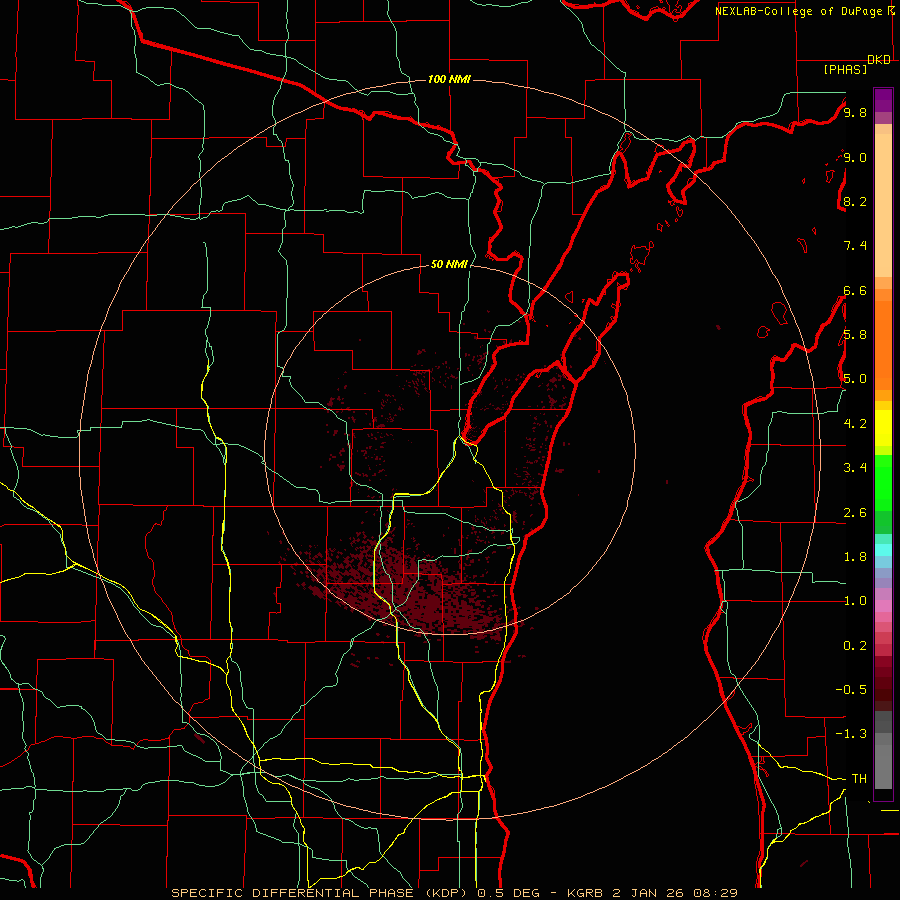900x900 pixels.
Task: Select the 8.2 value on the color scale
Action: click(855, 201)
